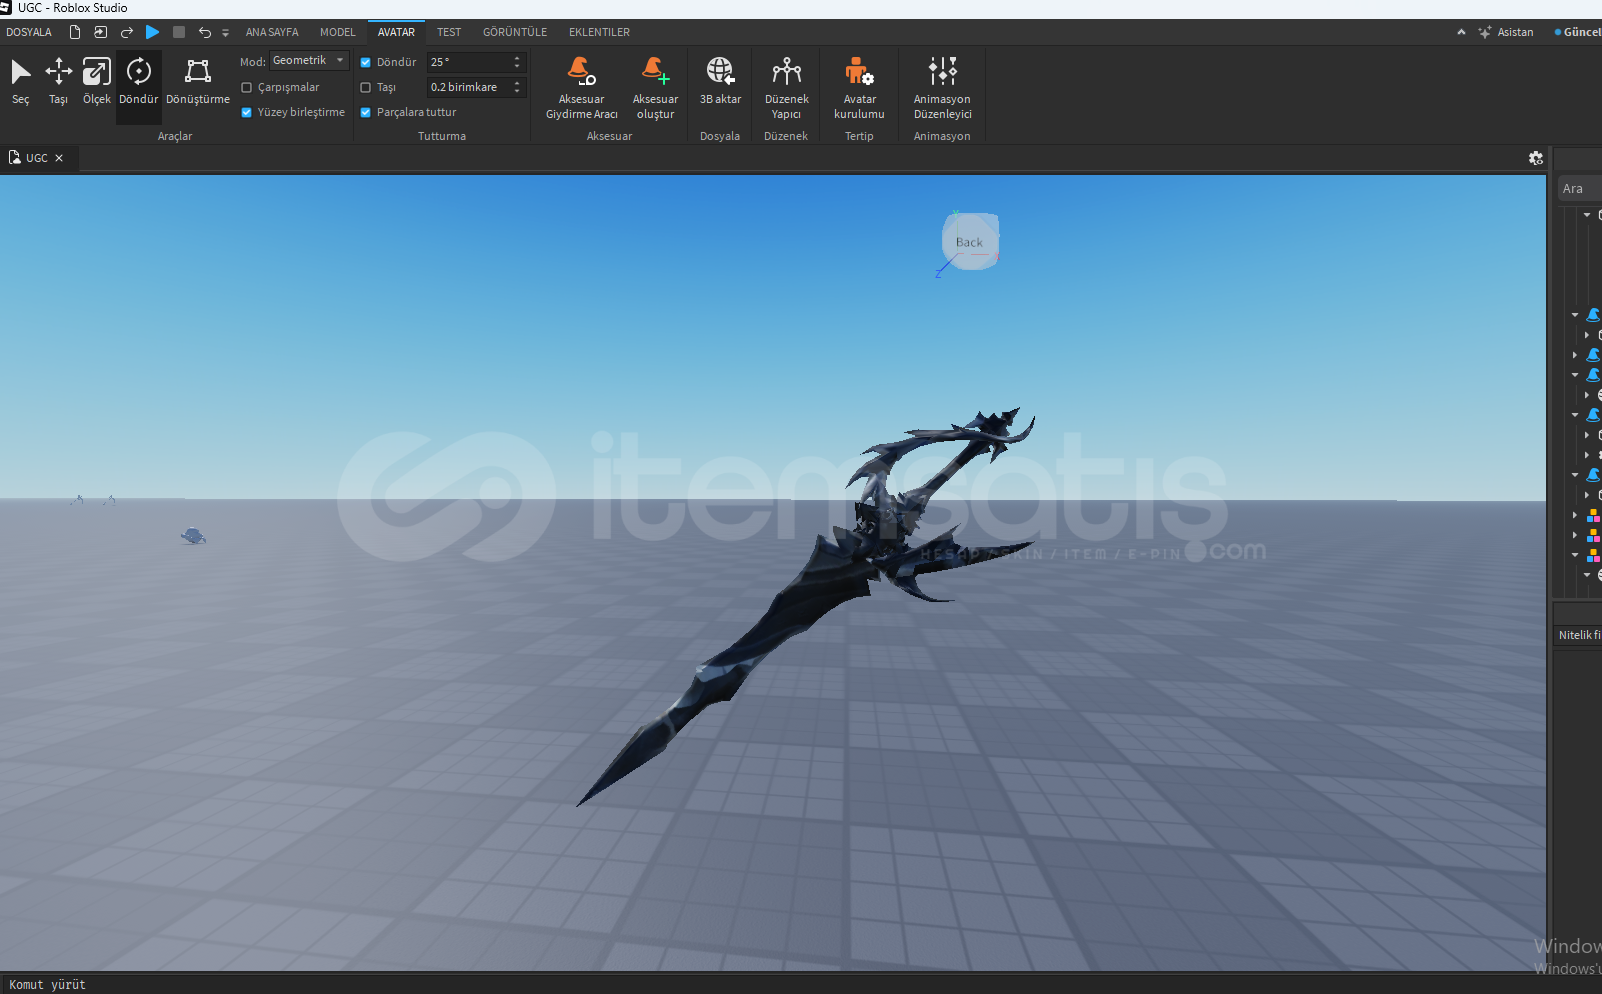This screenshot has width=1602, height=994.
Task: Increase the 0.2 birimkare value with up arrow
Action: (x=517, y=83)
